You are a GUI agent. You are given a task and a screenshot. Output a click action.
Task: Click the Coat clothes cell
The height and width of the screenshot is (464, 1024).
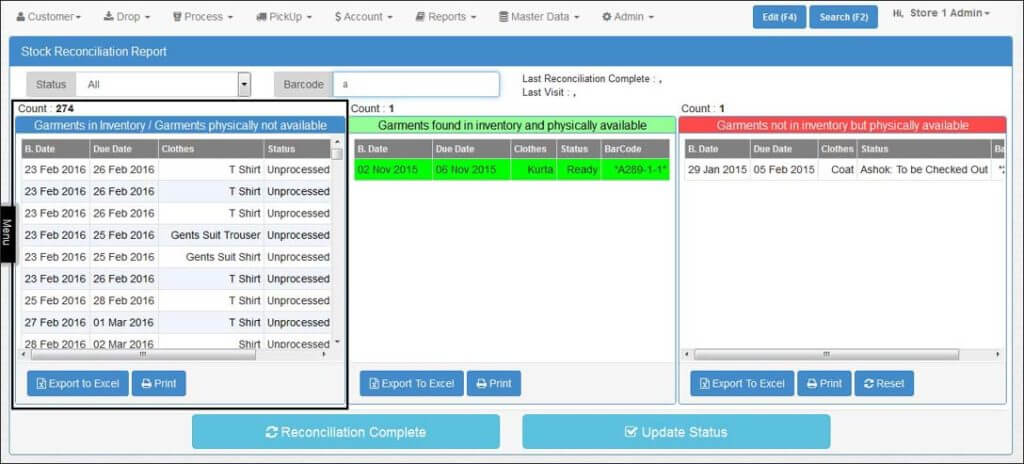(838, 170)
